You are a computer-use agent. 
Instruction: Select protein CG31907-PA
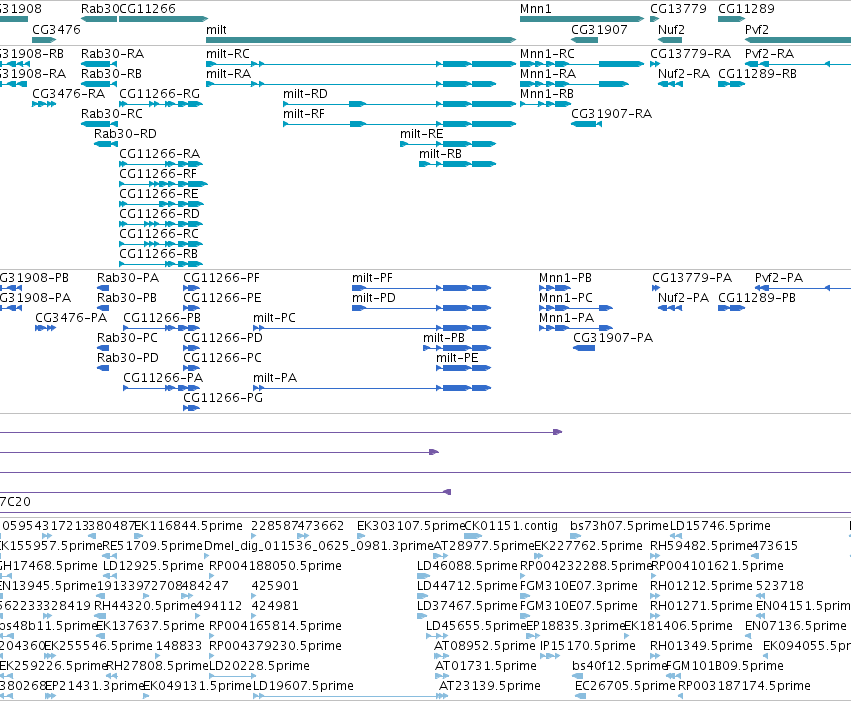click(584, 348)
